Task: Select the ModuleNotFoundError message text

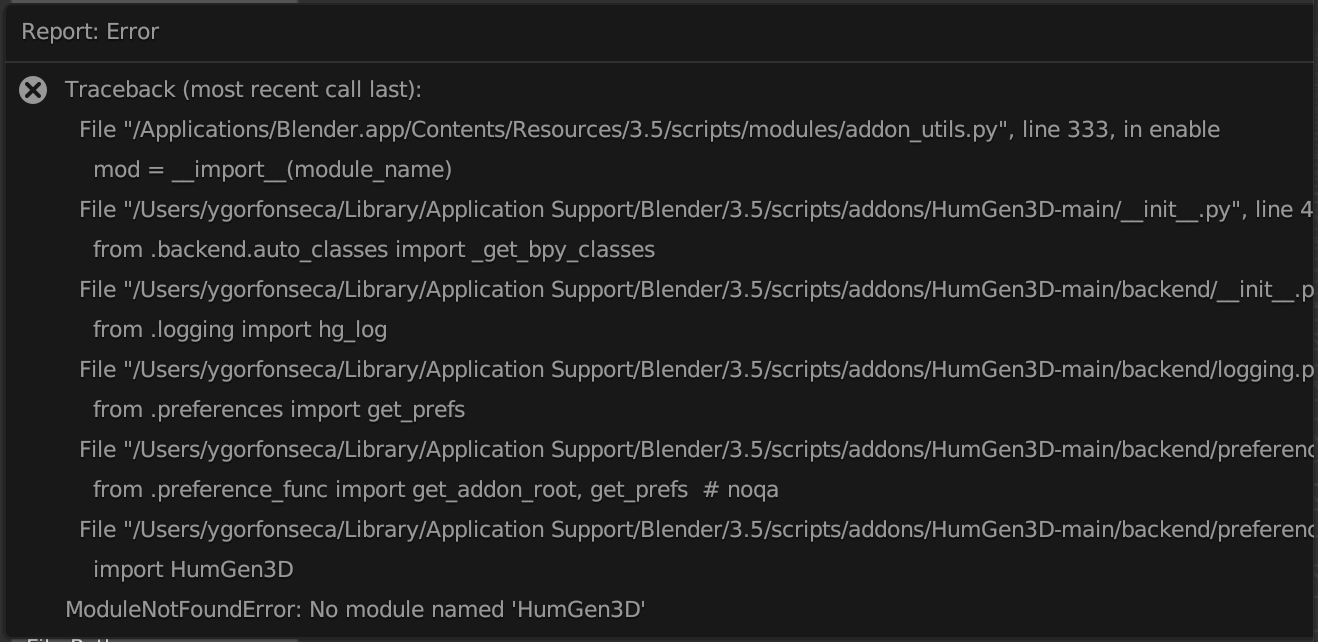Action: click(355, 608)
